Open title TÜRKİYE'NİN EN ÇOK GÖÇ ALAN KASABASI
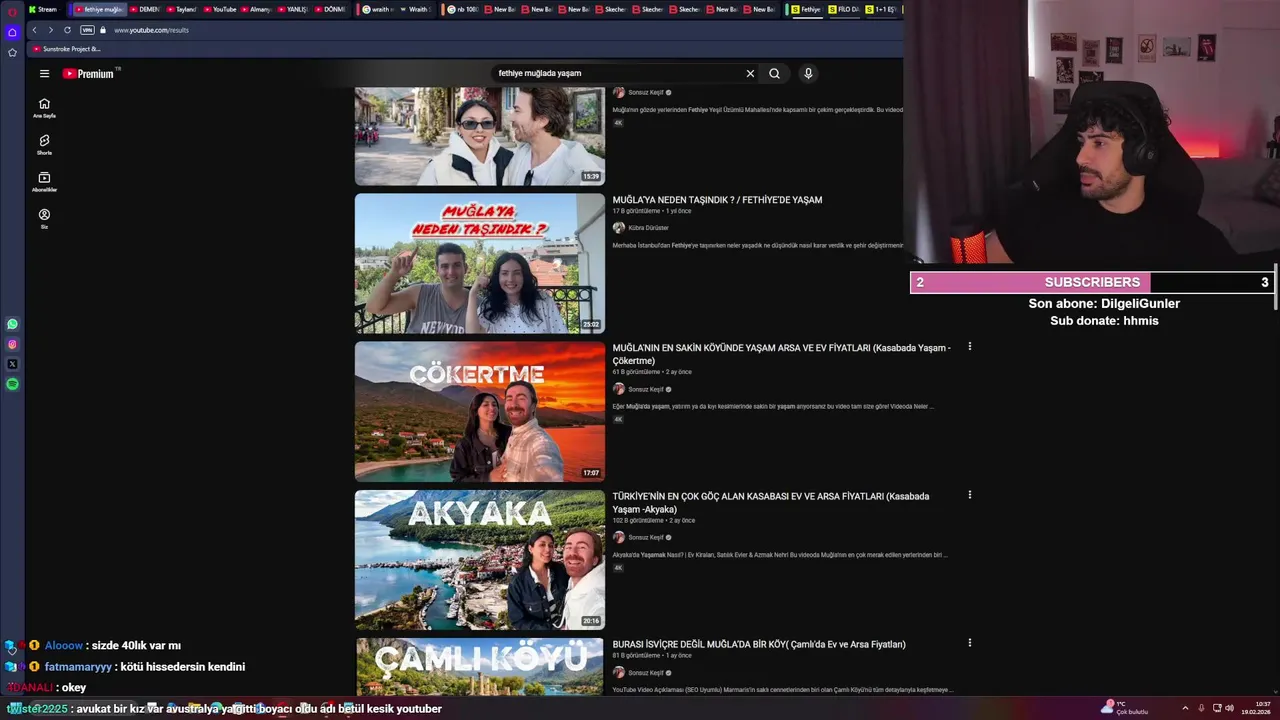This screenshot has width=1280, height=720. [x=771, y=502]
